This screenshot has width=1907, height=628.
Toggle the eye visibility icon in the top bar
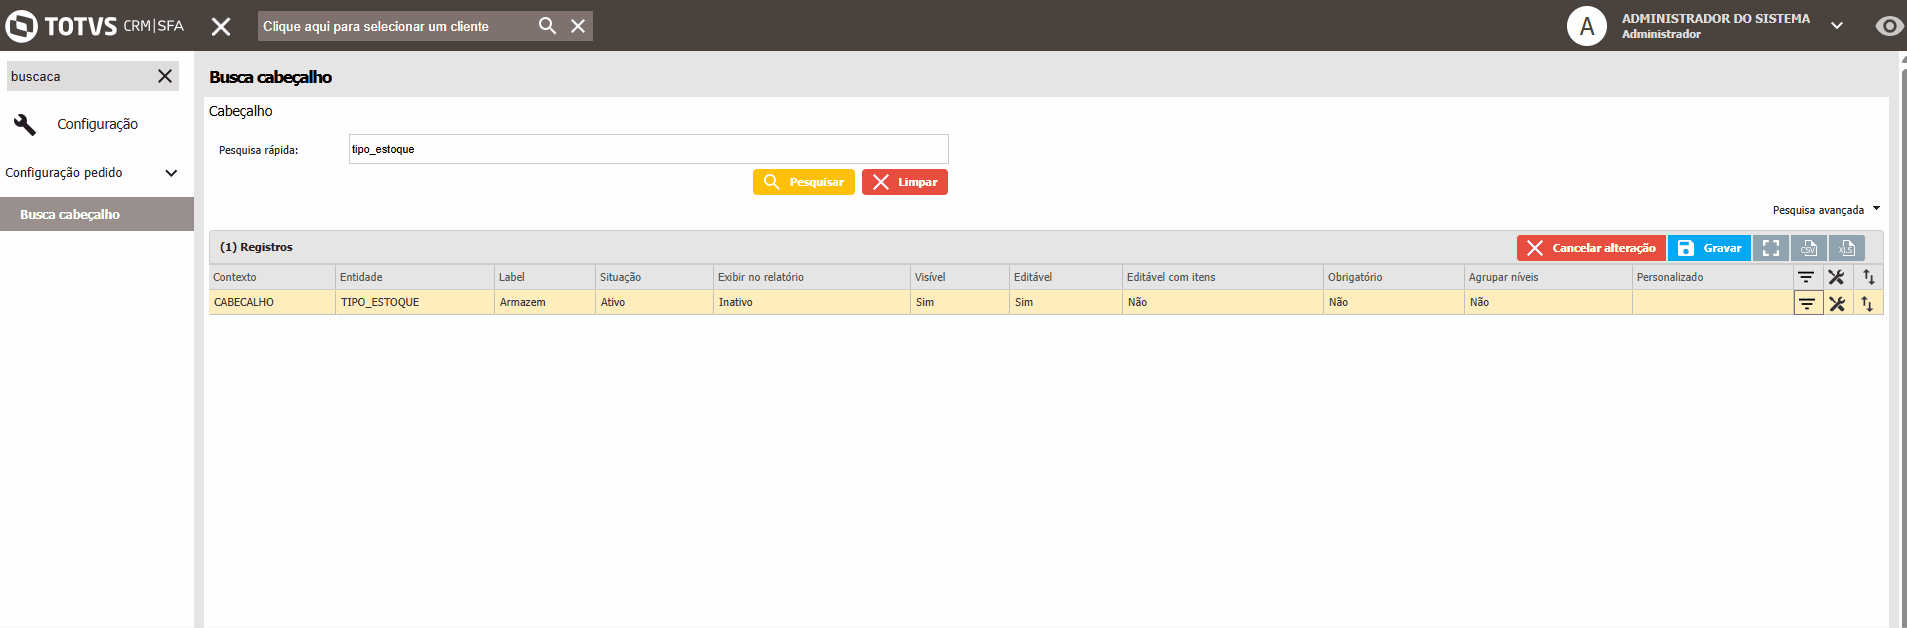(x=1889, y=26)
